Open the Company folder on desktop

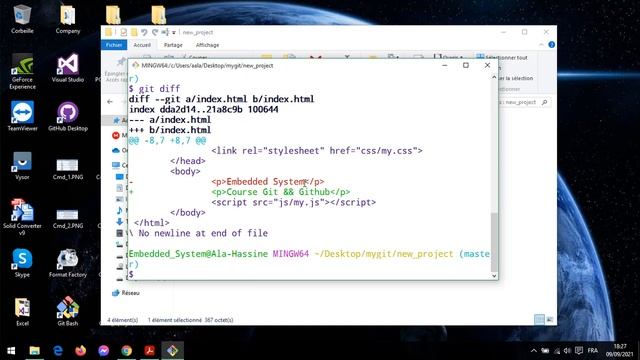click(68, 19)
